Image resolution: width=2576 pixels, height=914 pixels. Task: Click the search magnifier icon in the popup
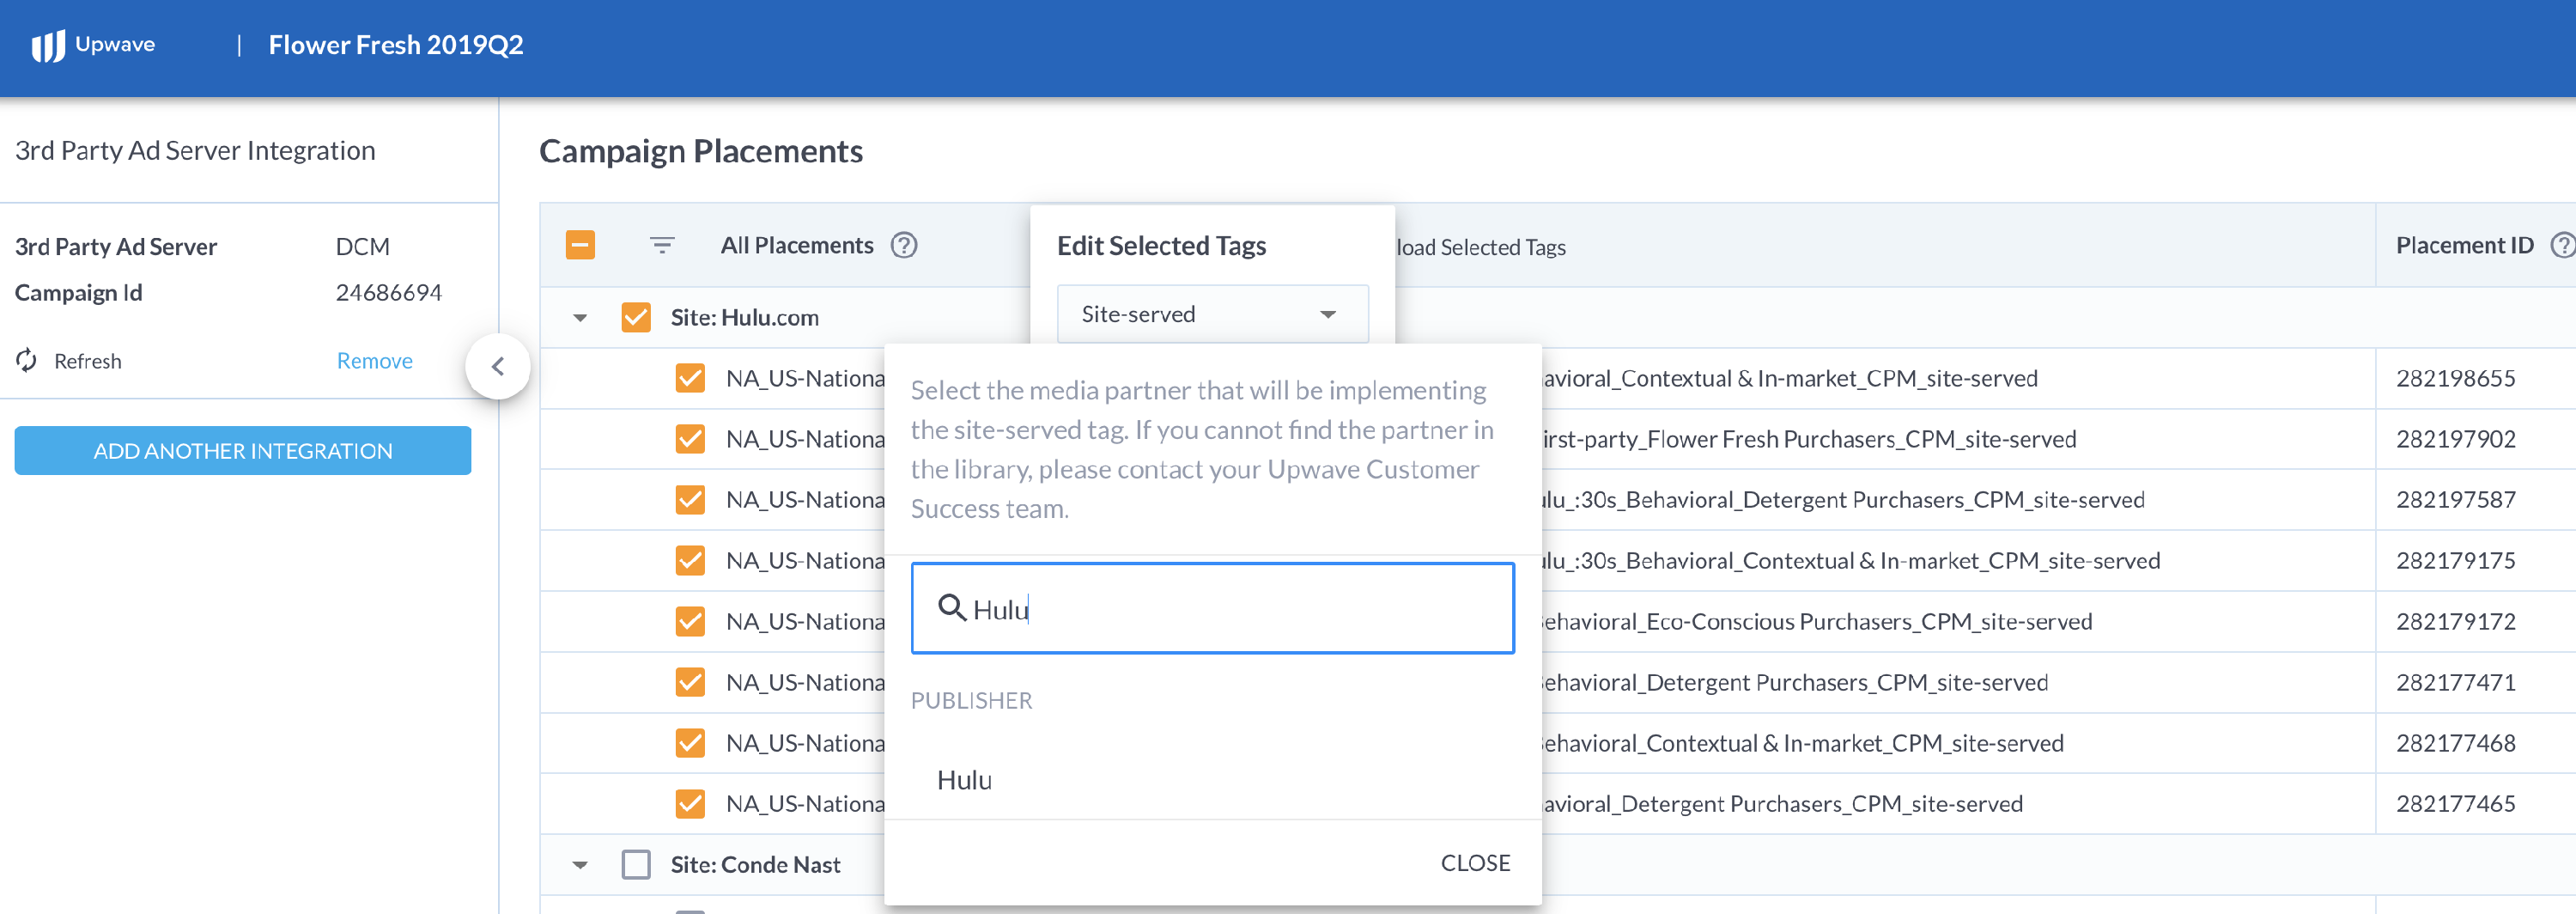click(951, 607)
